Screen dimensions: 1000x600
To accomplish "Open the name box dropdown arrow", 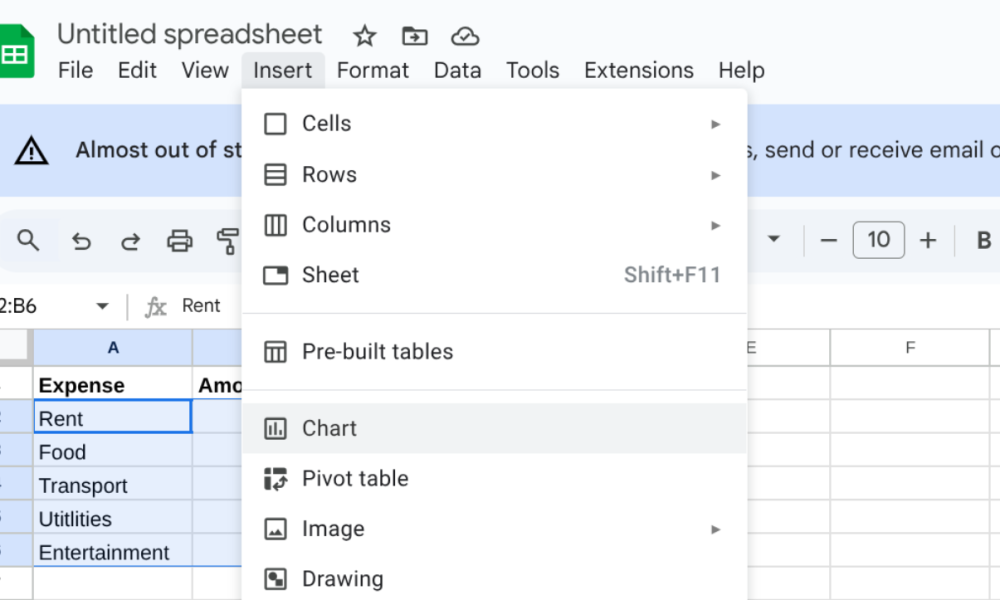I will tap(102, 306).
